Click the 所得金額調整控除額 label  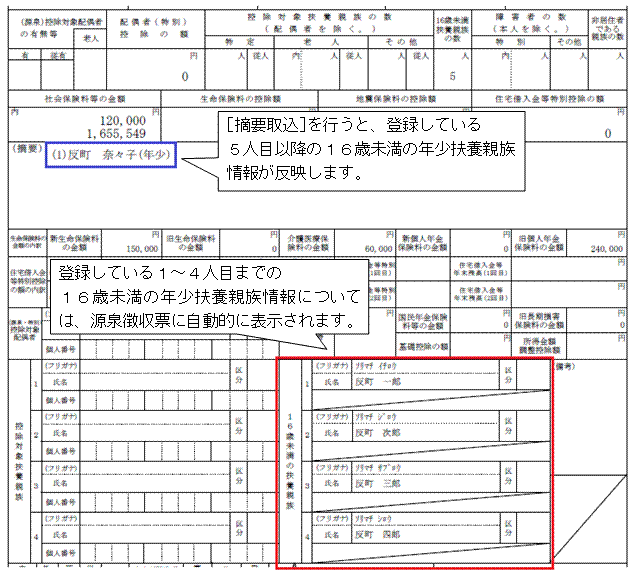[x=539, y=346]
